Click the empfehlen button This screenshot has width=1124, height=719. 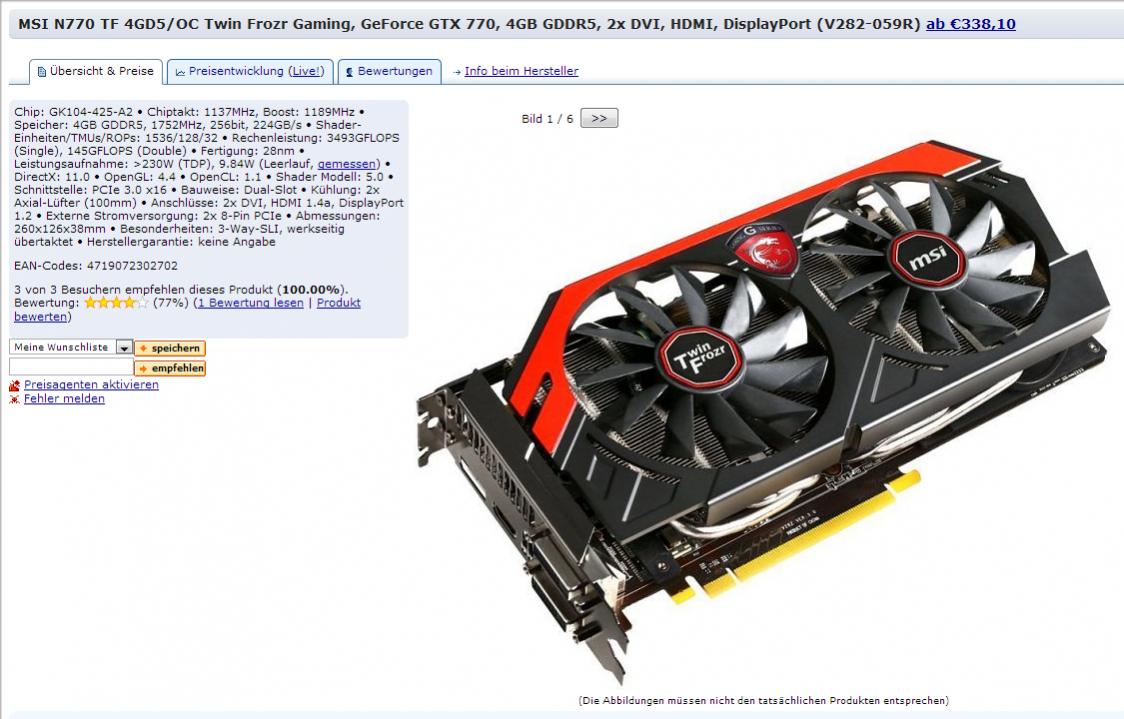tap(170, 368)
